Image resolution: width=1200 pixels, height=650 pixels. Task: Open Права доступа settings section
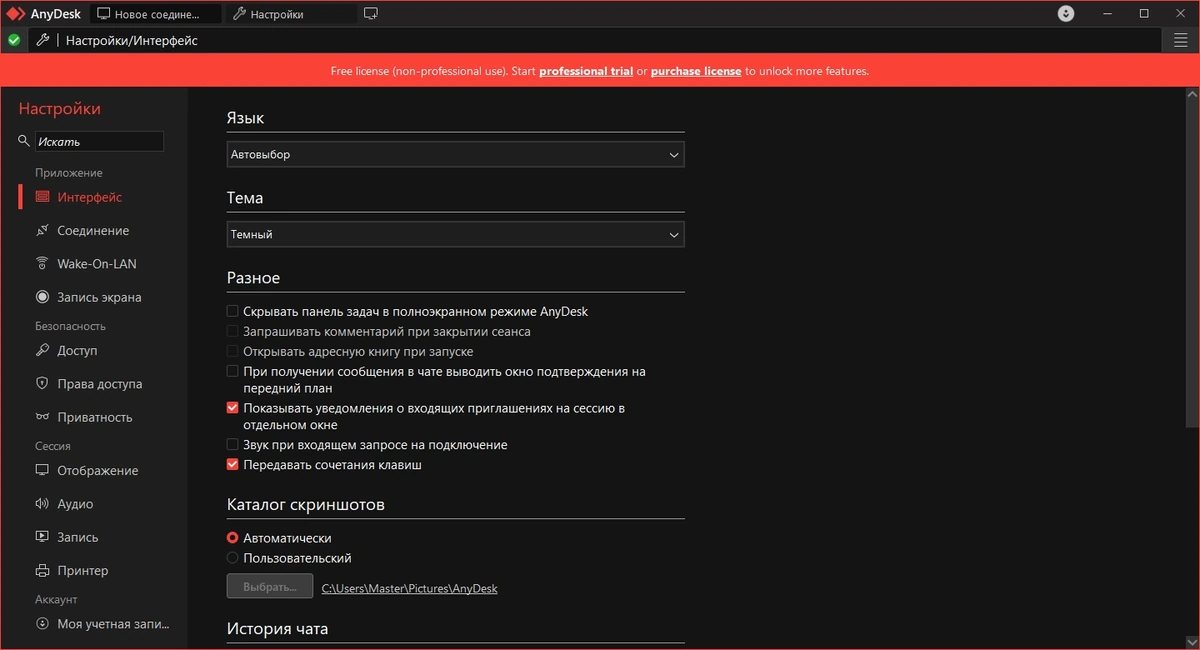(x=100, y=384)
